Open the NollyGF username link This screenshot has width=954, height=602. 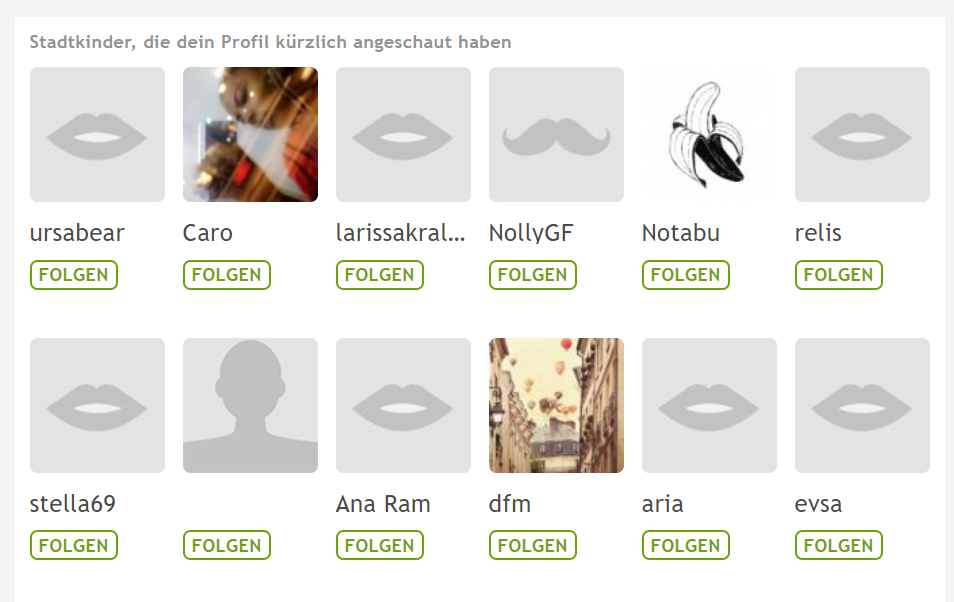pos(531,233)
